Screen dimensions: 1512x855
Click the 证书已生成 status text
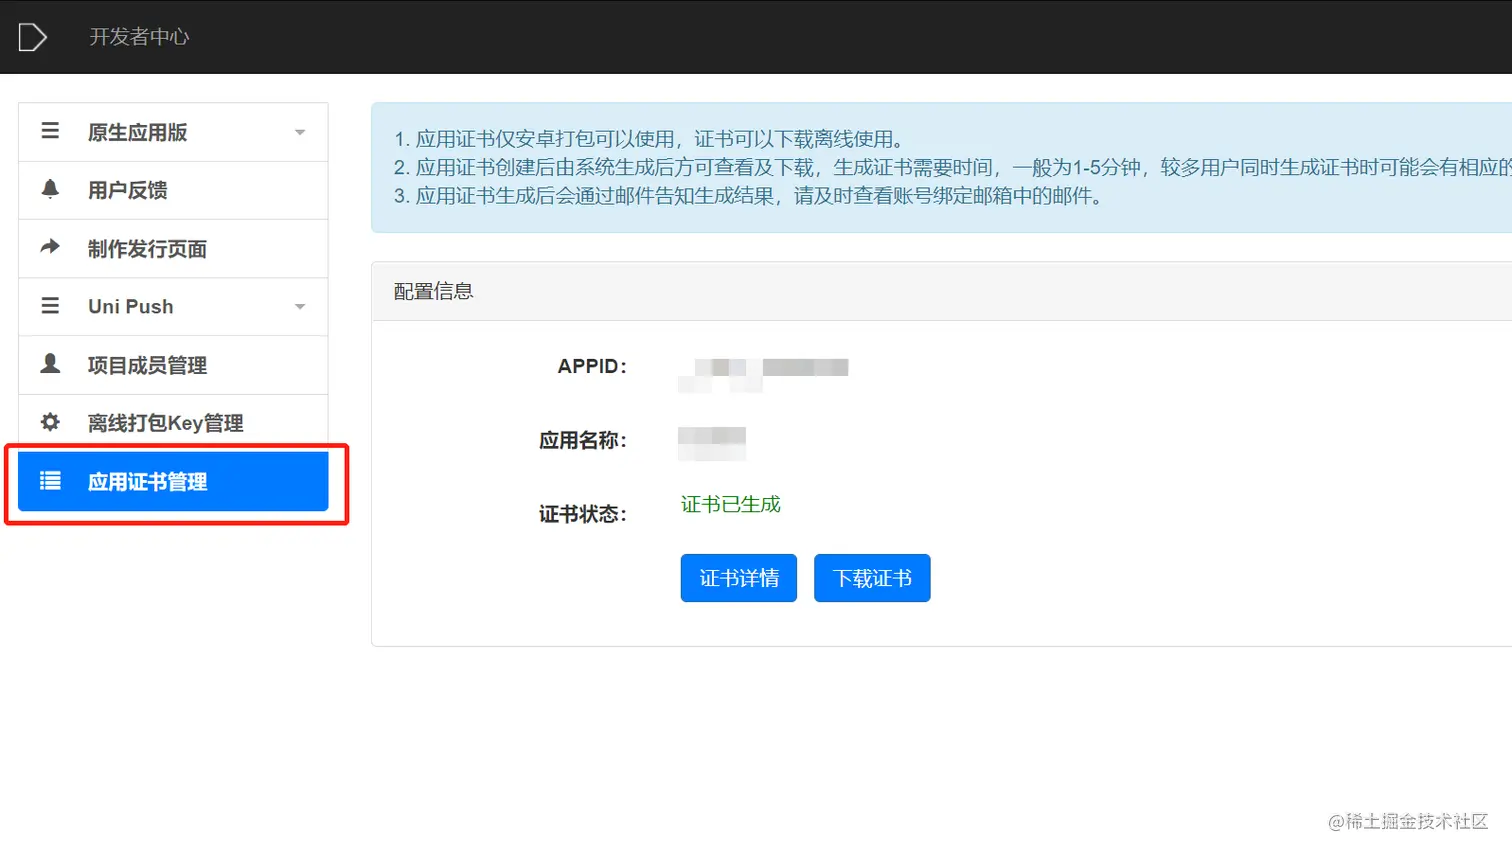(x=731, y=504)
